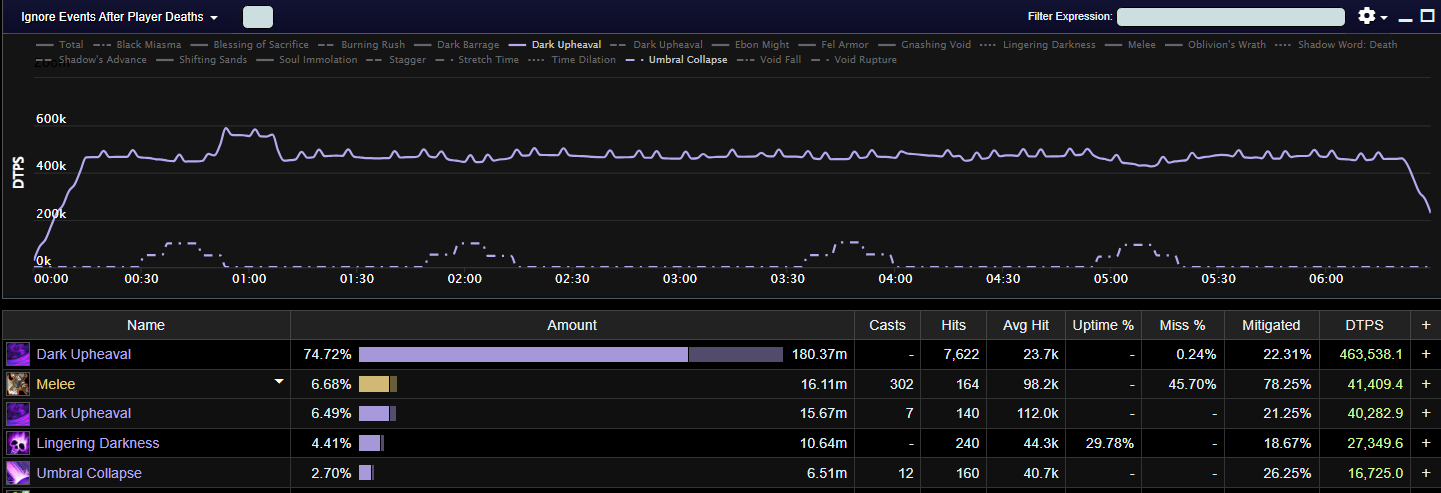Click the Dark Upheaval icon in the 180.37m row
The width and height of the screenshot is (1441, 493).
tap(18, 354)
